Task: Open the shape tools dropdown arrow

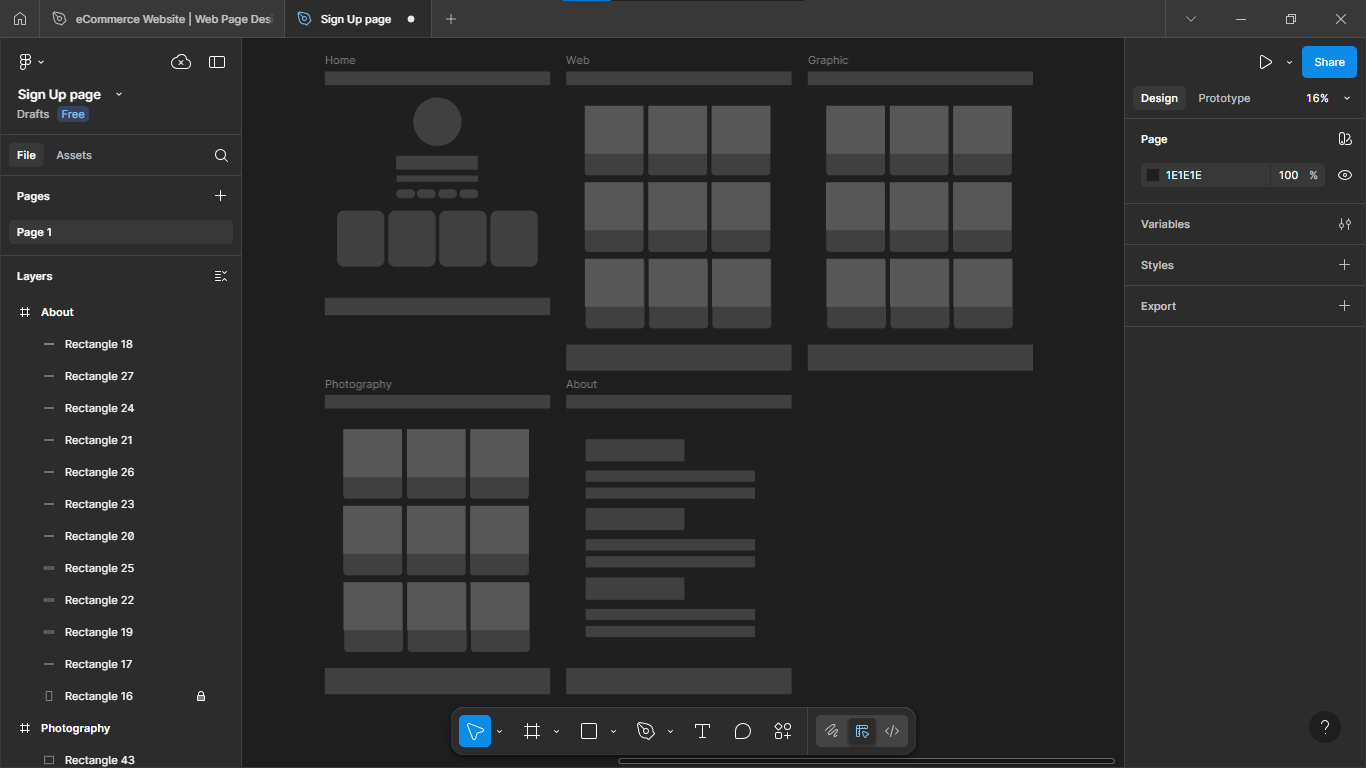Action: [x=613, y=731]
